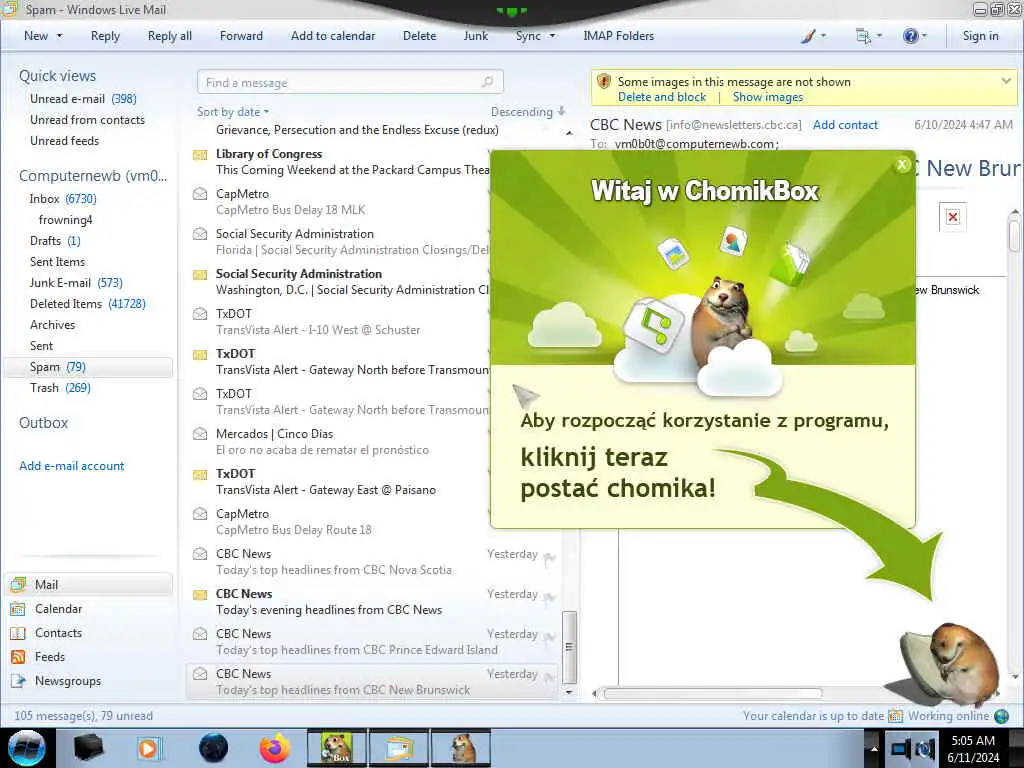The height and width of the screenshot is (768, 1024).
Task: Click the Add contact link
Action: (x=845, y=125)
